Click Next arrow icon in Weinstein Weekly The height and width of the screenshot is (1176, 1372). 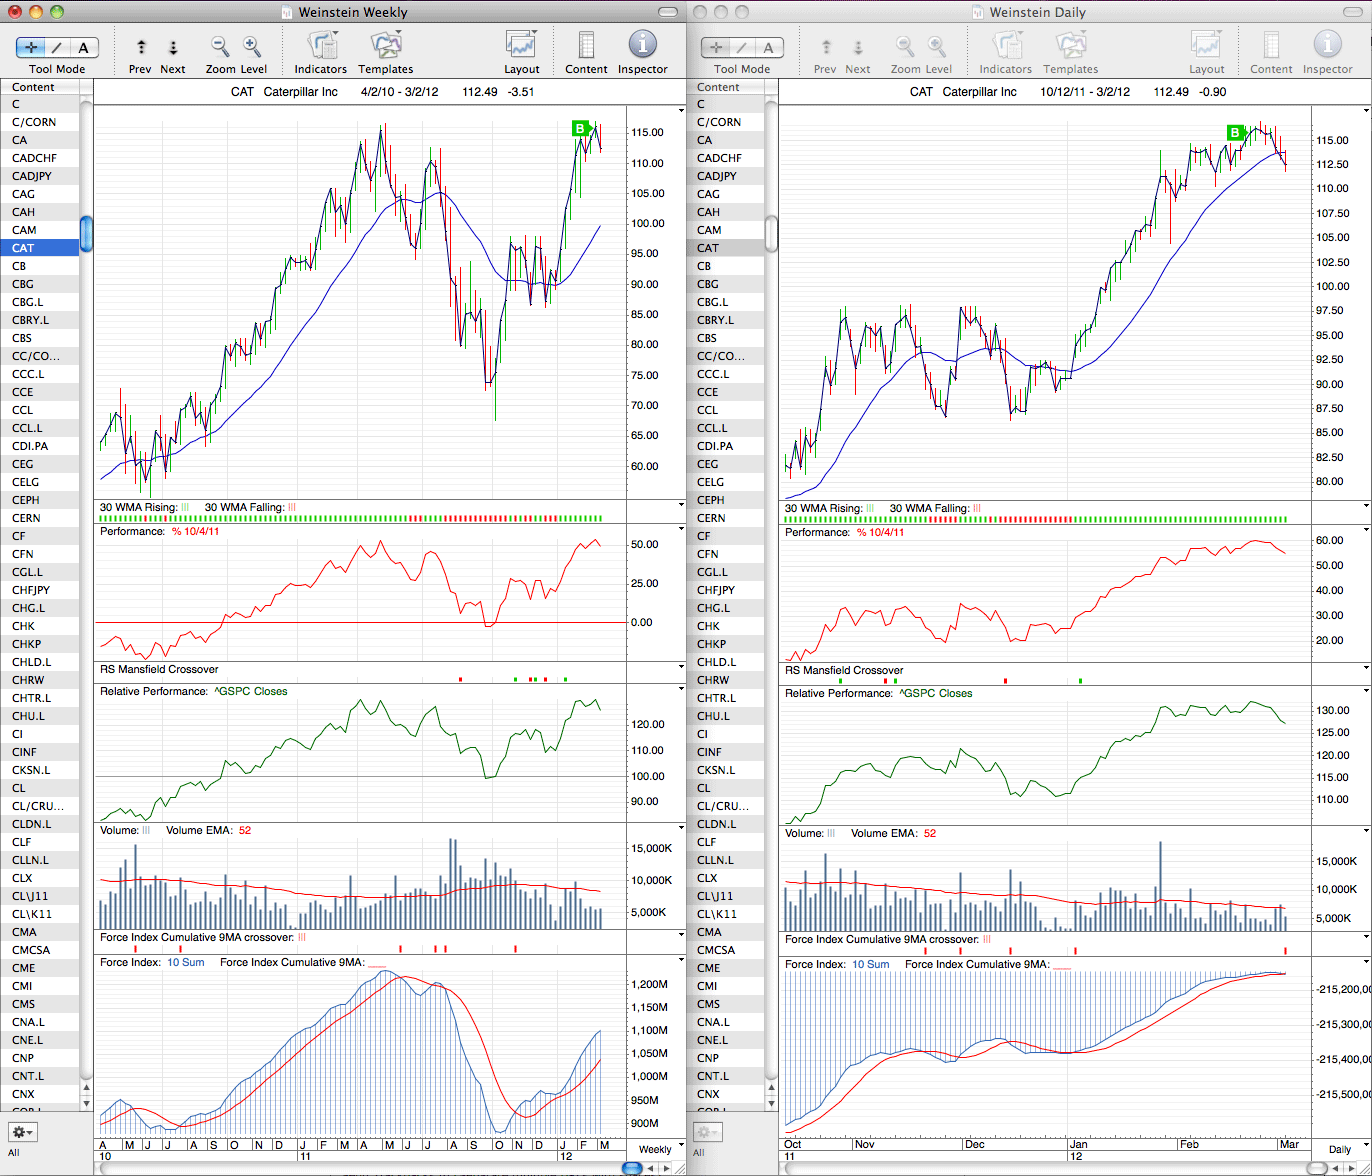click(173, 47)
